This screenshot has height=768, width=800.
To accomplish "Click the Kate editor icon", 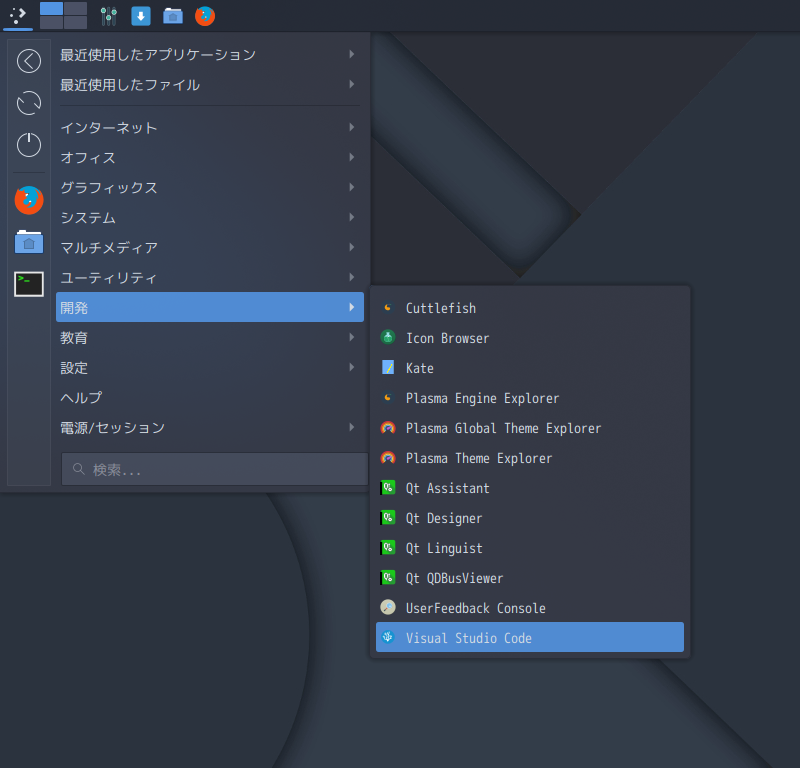I will tap(388, 367).
